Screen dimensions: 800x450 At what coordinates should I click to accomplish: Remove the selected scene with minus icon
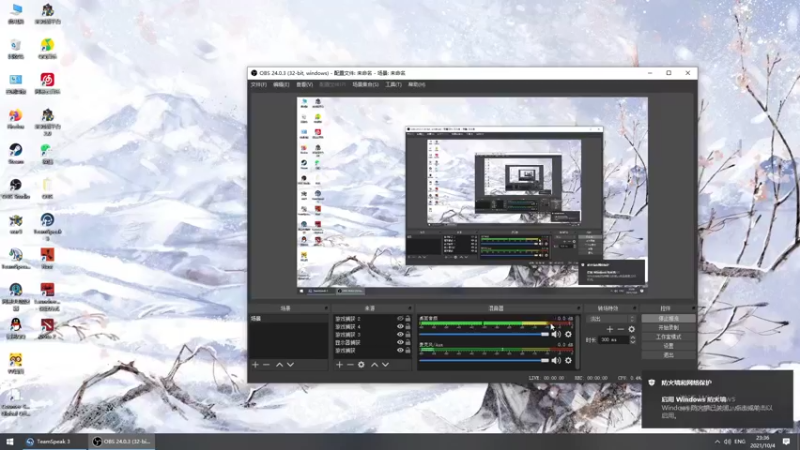tap(266, 365)
